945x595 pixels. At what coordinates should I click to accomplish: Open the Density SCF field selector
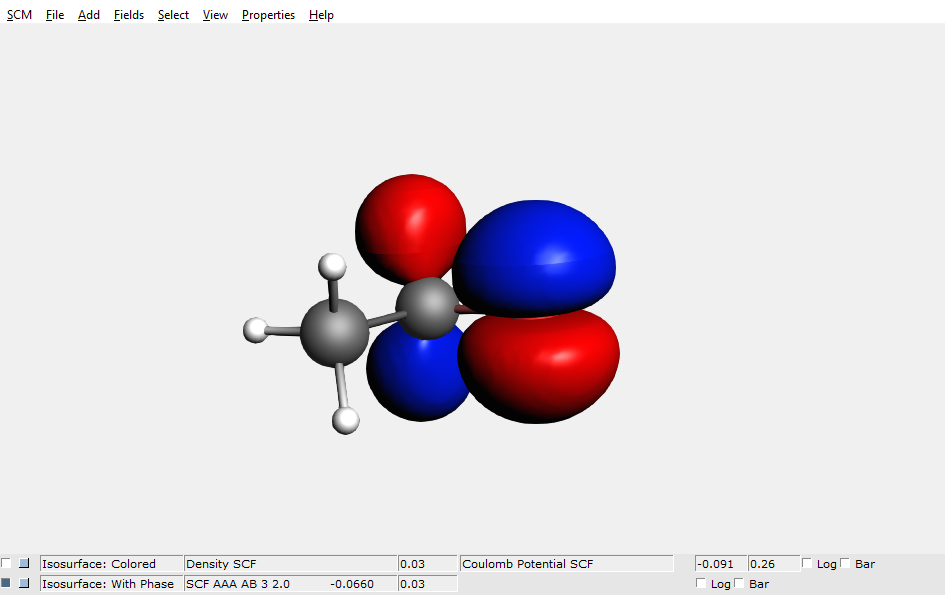coord(290,563)
